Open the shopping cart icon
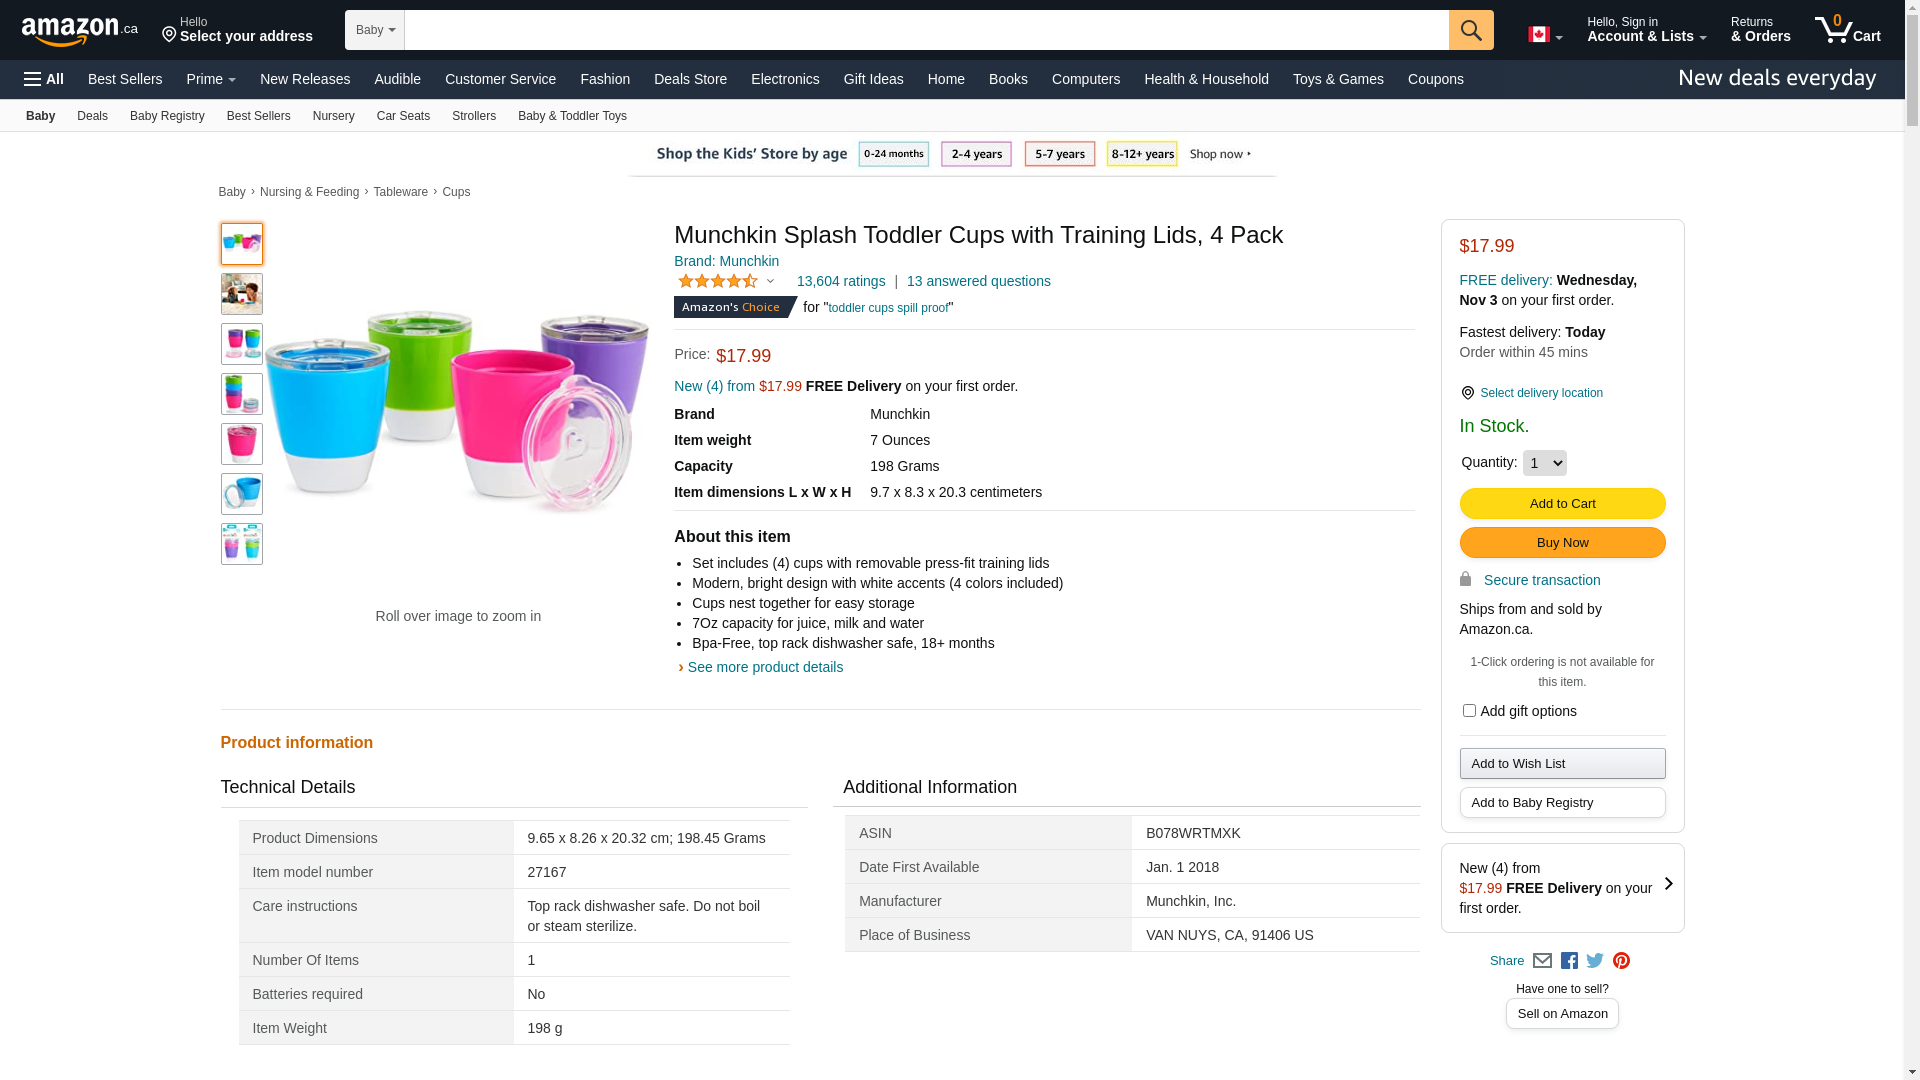Image resolution: width=1920 pixels, height=1080 pixels. (x=1847, y=30)
